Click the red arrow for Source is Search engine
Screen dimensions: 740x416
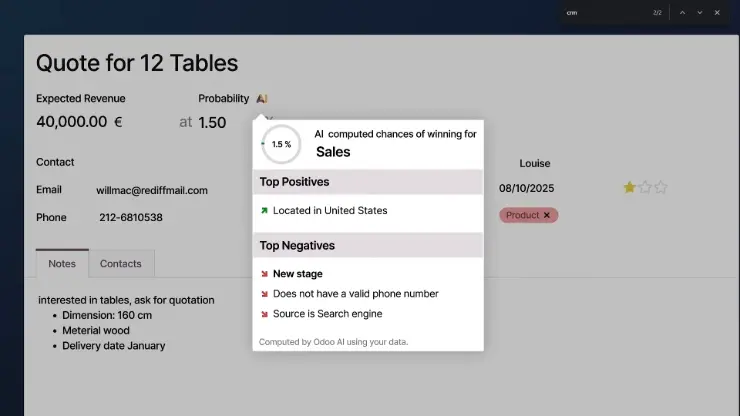(x=264, y=314)
